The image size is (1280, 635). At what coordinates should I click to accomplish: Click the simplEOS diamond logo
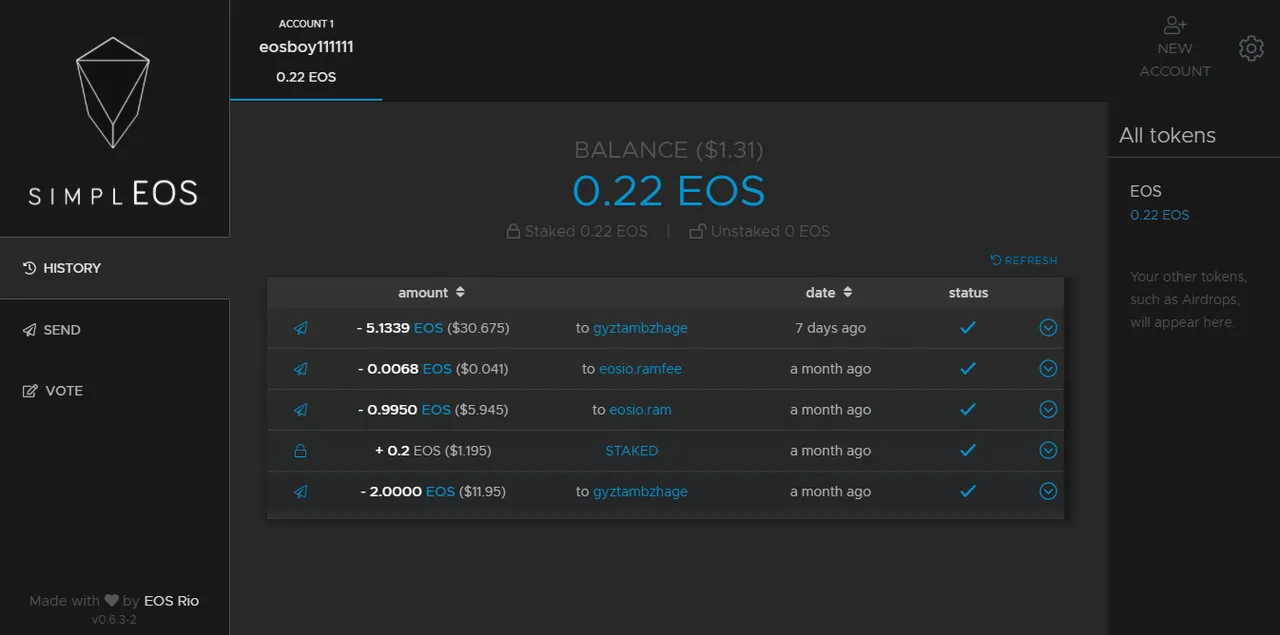click(x=113, y=93)
